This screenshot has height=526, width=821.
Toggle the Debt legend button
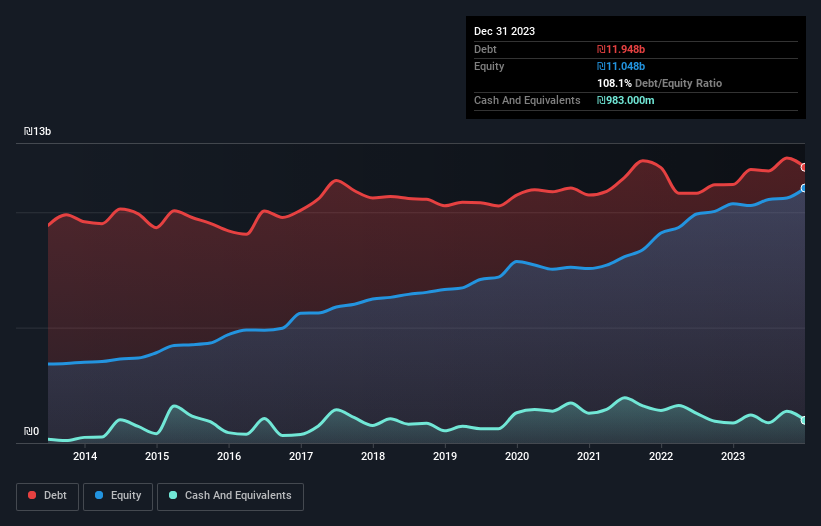pos(48,496)
